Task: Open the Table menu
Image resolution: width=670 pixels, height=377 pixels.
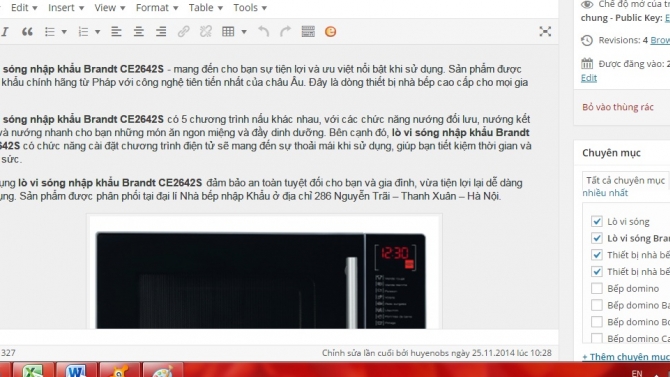Action: pyautogui.click(x=206, y=8)
